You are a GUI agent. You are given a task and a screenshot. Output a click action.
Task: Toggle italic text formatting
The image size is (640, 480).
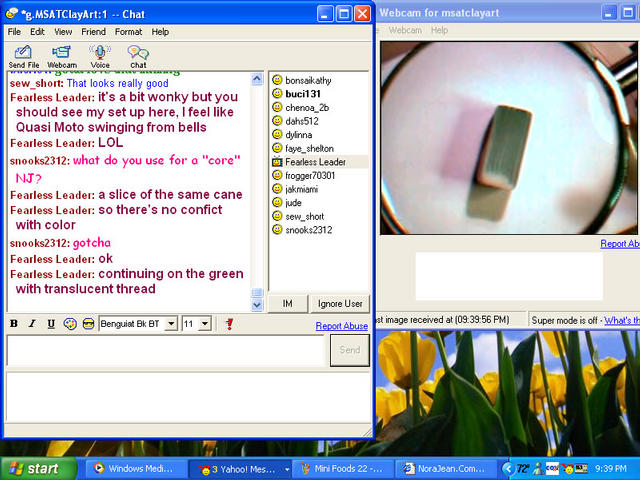pos(32,324)
